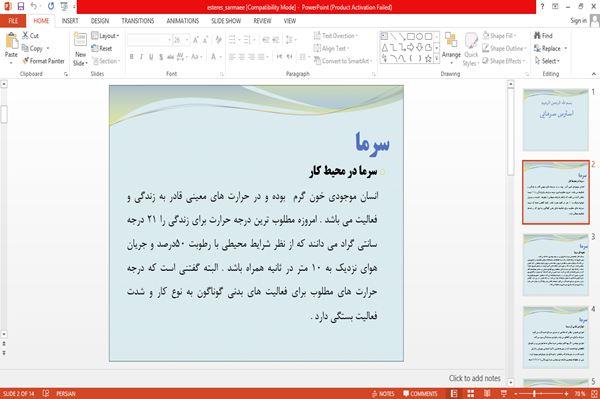
Task: Click 'Click to add notes' field
Action: coord(474,378)
